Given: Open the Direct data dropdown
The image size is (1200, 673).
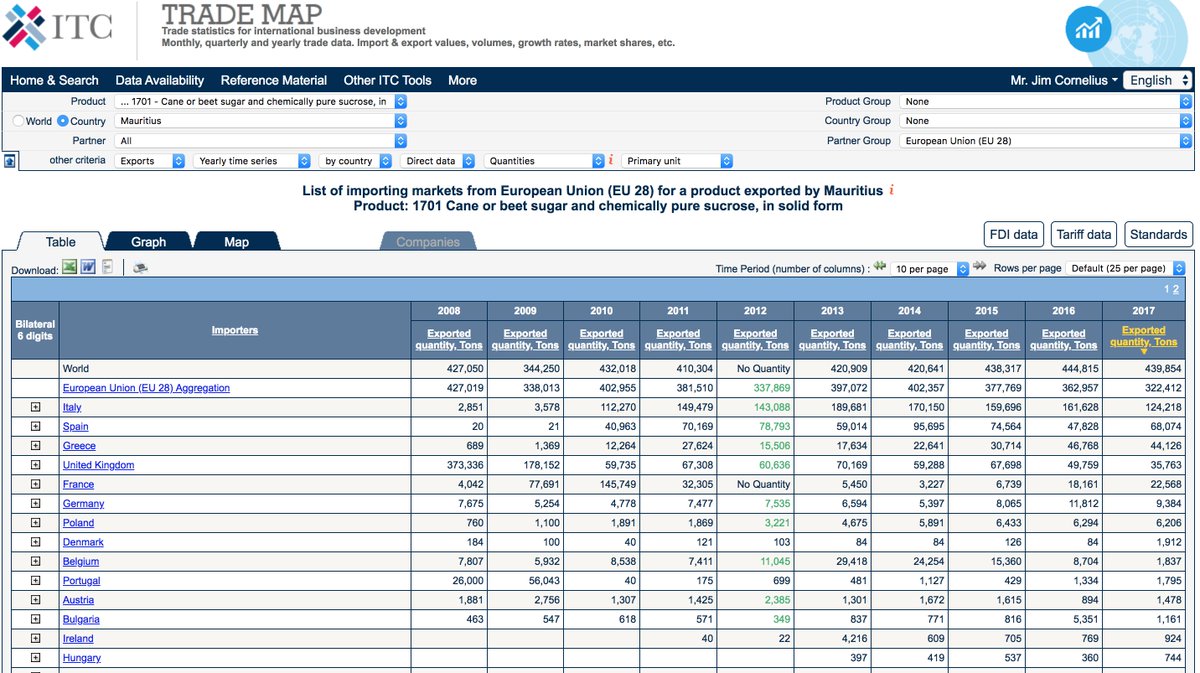Looking at the screenshot, I should [439, 161].
